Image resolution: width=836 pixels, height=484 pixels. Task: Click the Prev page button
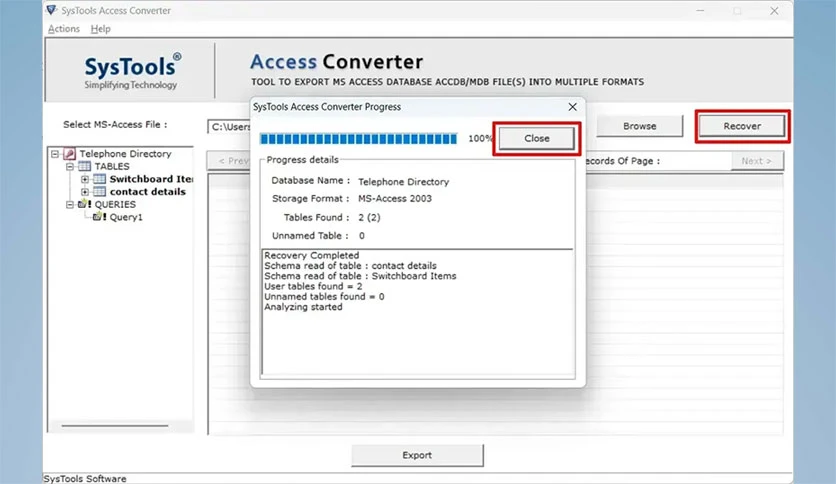(x=230, y=161)
